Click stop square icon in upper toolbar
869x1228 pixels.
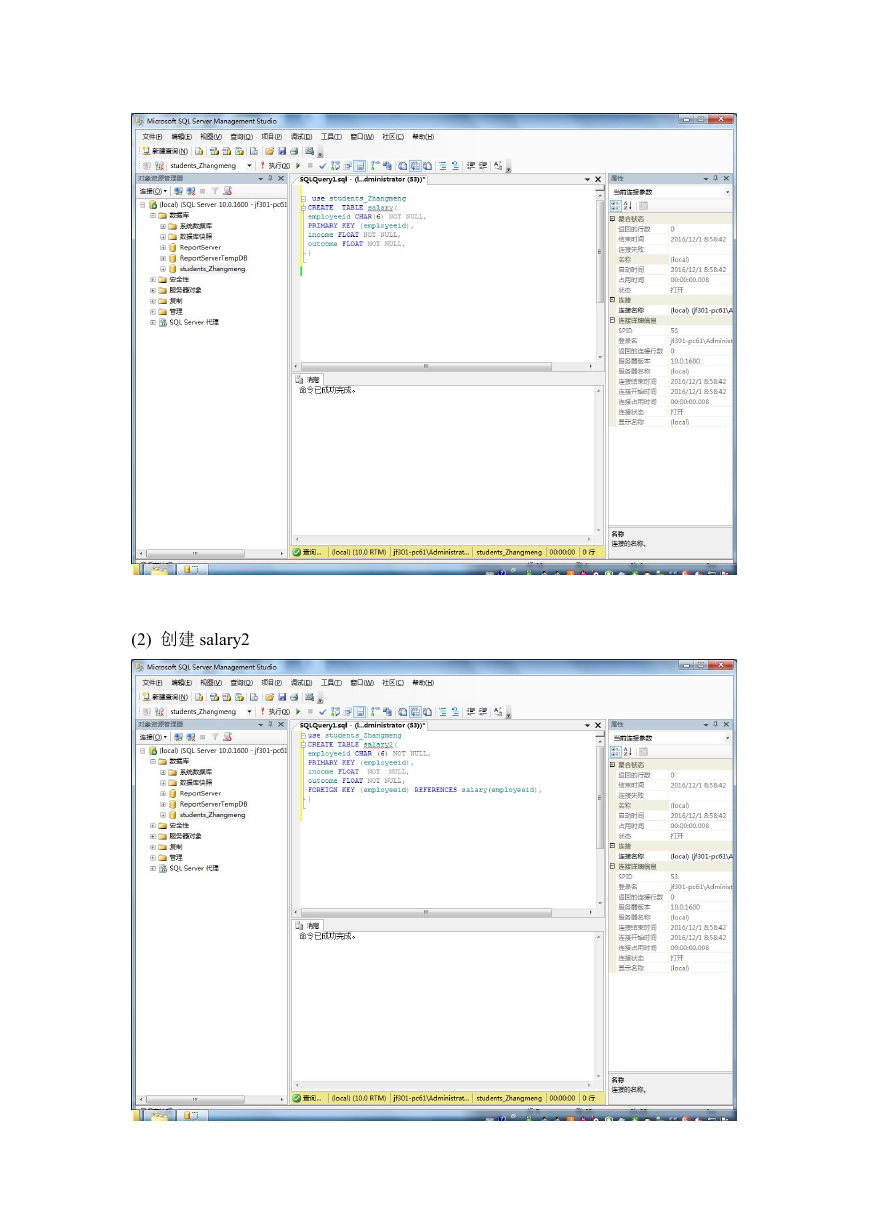310,165
